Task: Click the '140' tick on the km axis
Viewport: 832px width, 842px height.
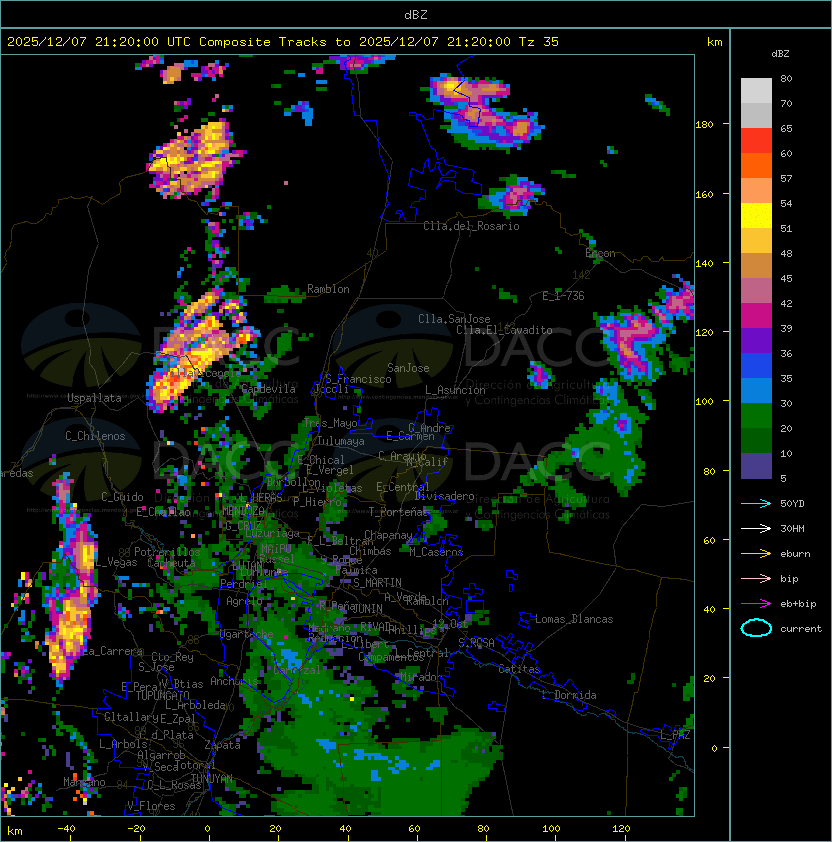Action: [704, 264]
